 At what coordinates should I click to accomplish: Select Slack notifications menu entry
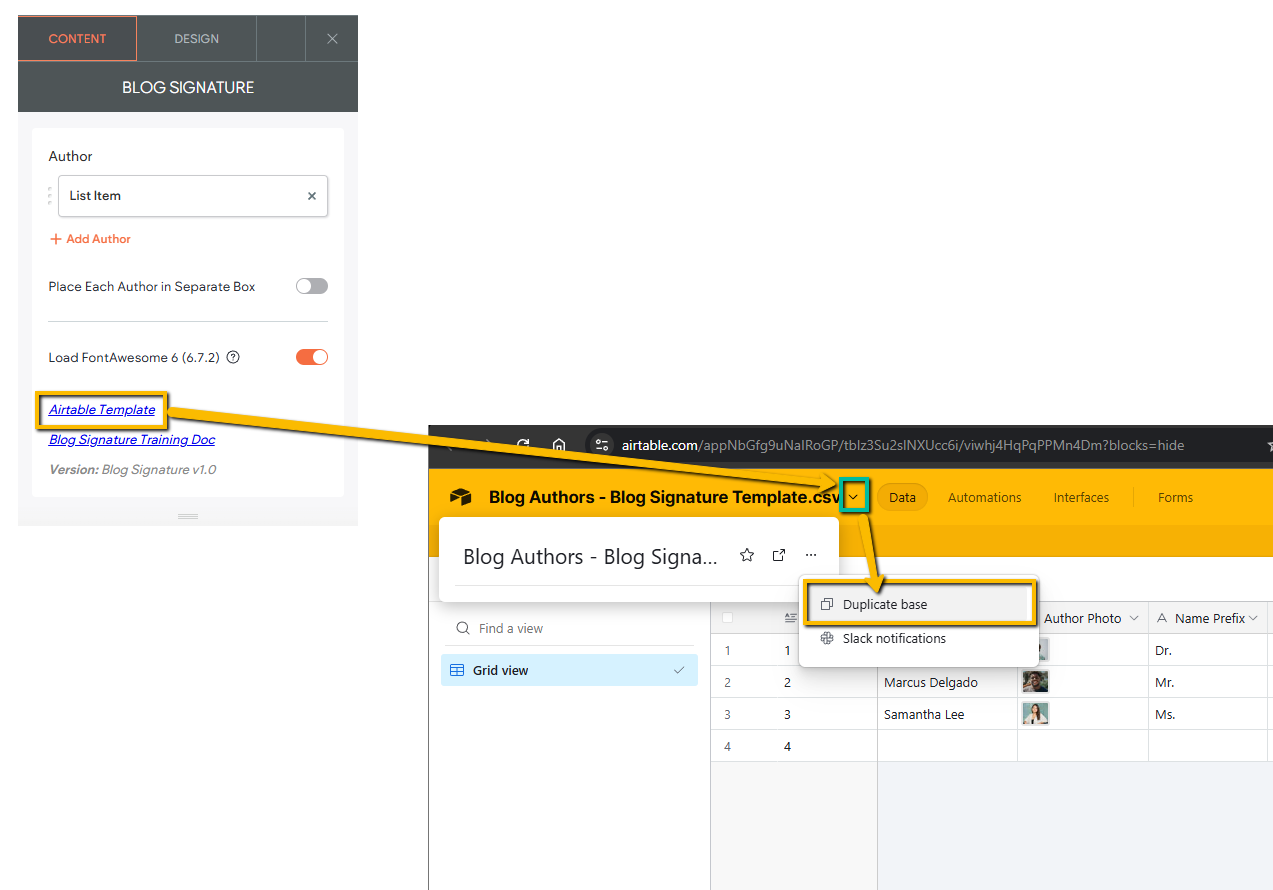point(919,638)
